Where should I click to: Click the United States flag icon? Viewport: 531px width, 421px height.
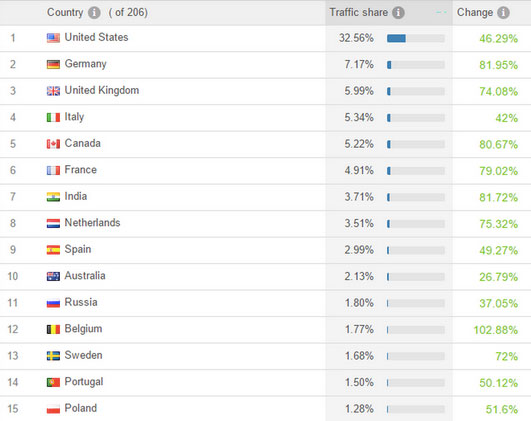point(53,38)
